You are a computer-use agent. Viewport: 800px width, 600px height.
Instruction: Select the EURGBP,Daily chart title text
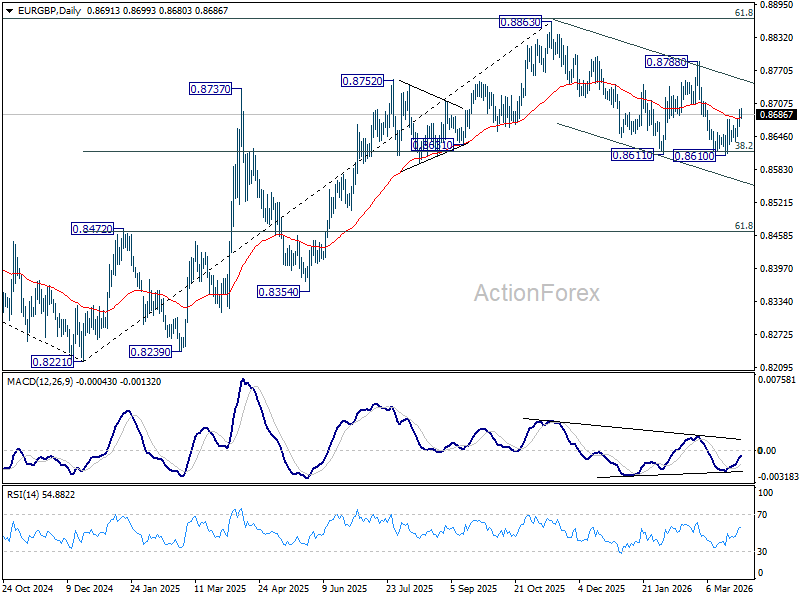(x=49, y=11)
